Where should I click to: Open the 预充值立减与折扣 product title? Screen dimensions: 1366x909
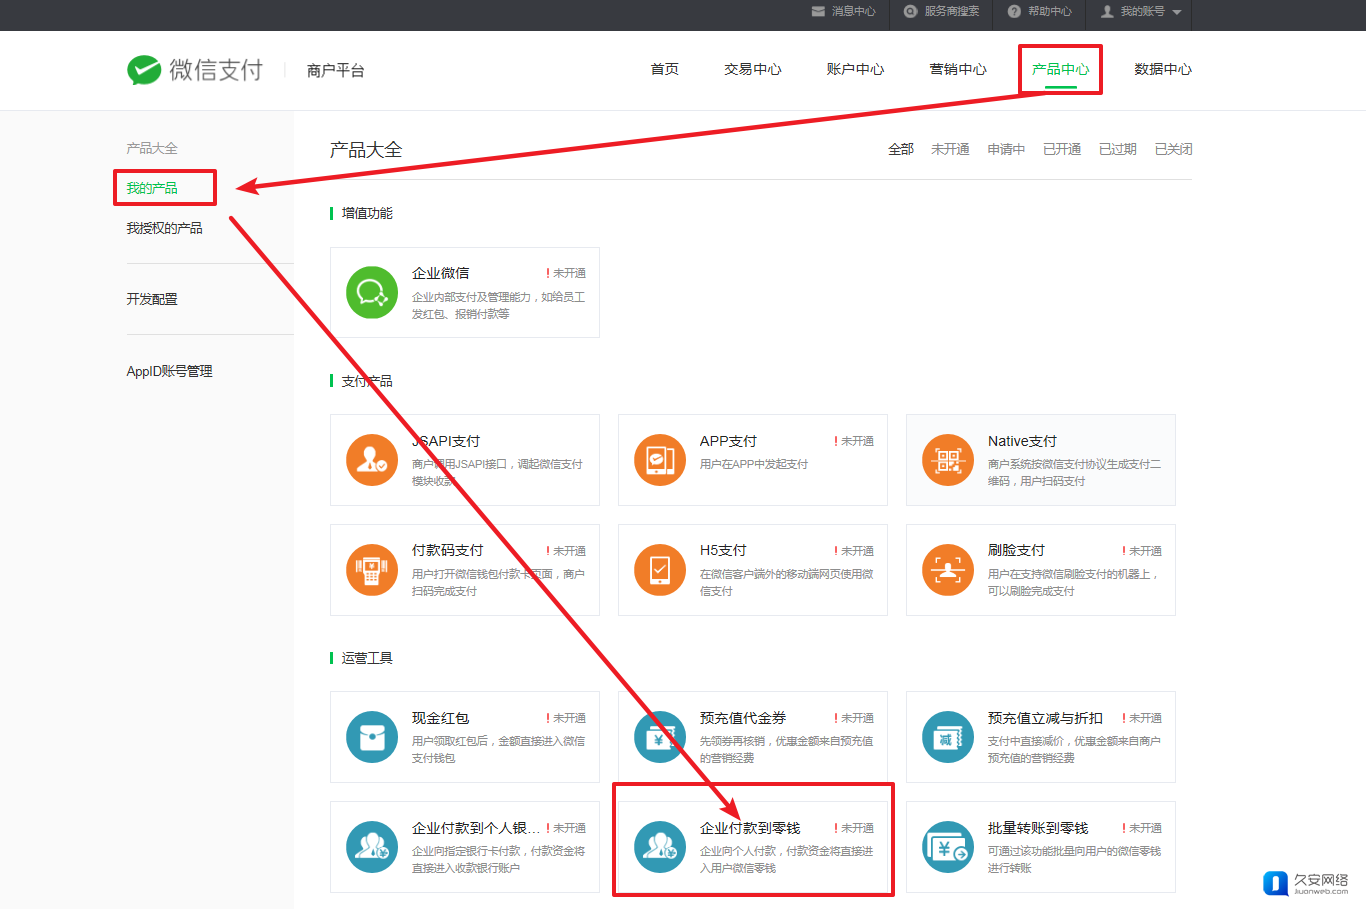tap(1045, 718)
